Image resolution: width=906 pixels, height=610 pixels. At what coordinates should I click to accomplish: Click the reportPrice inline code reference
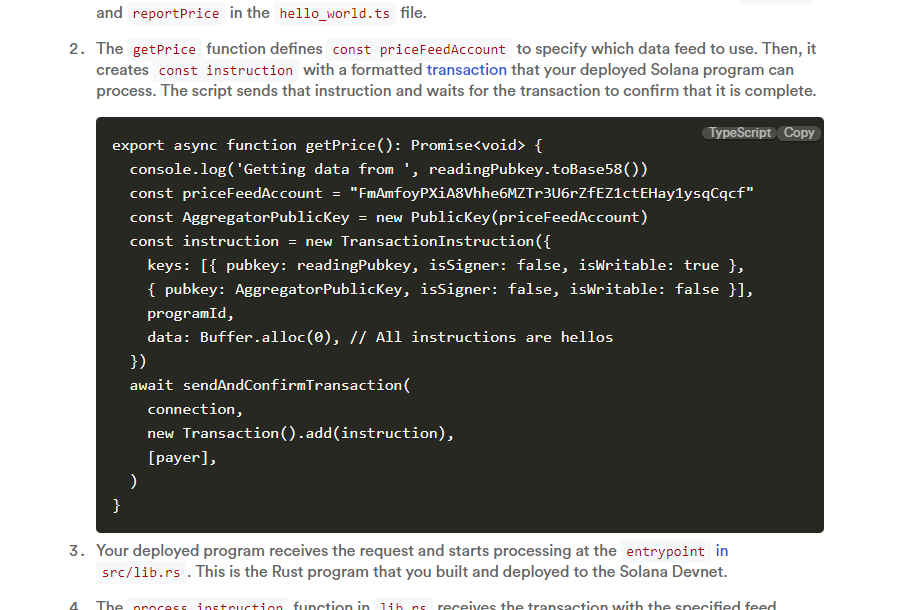pos(175,13)
